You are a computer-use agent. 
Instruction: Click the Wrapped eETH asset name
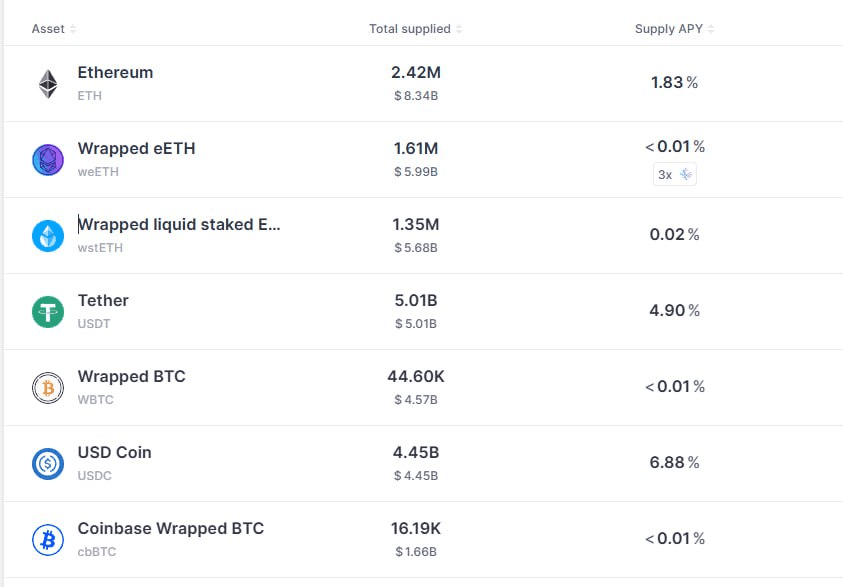pyautogui.click(x=137, y=149)
